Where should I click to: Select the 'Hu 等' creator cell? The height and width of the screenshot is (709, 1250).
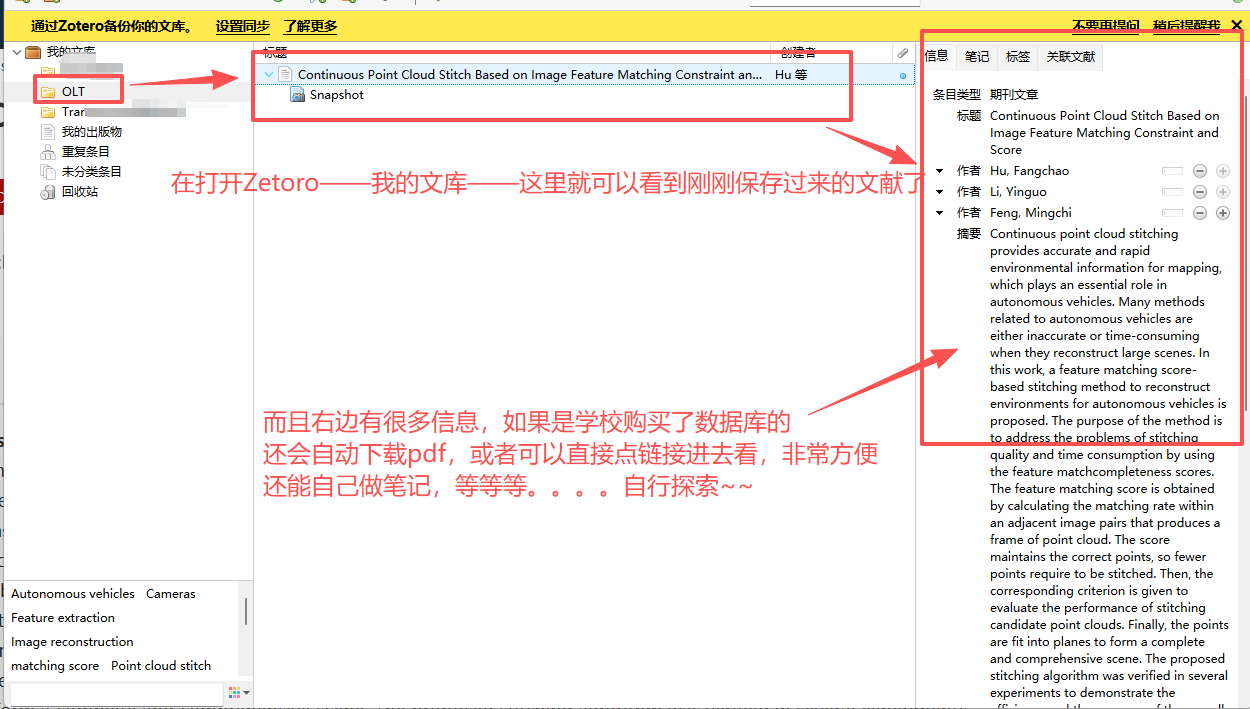791,74
